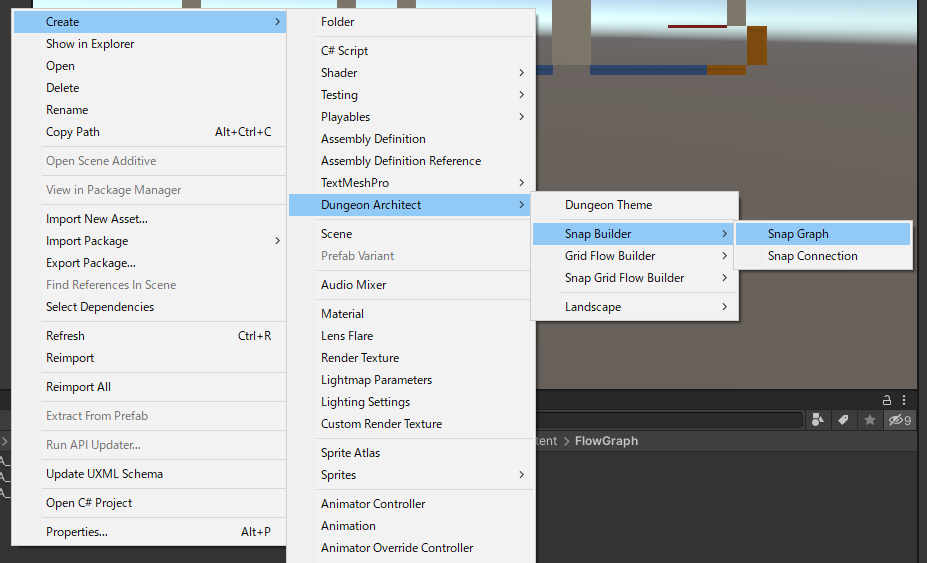Create an Animator Controller
This screenshot has height=563, width=927.
[x=410, y=503]
